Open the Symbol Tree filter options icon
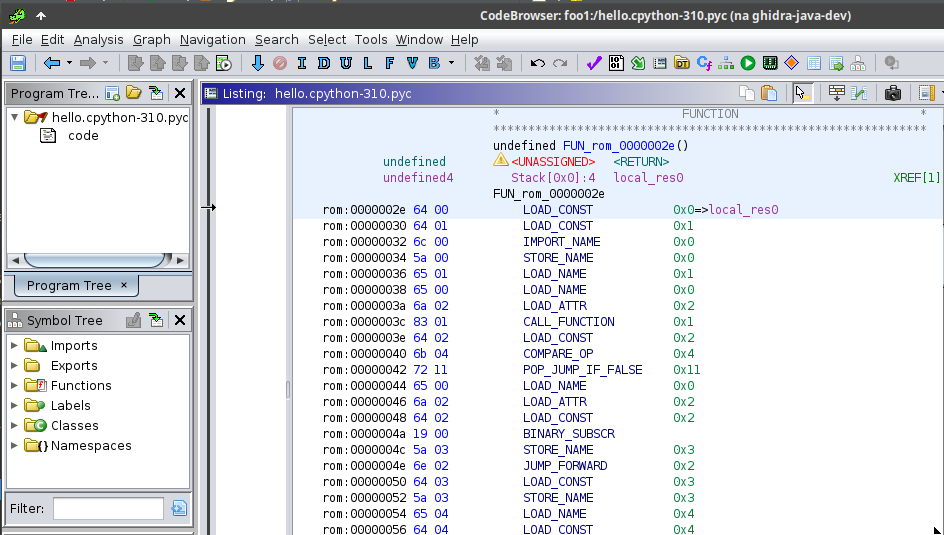Image resolution: width=944 pixels, height=535 pixels. (x=179, y=509)
